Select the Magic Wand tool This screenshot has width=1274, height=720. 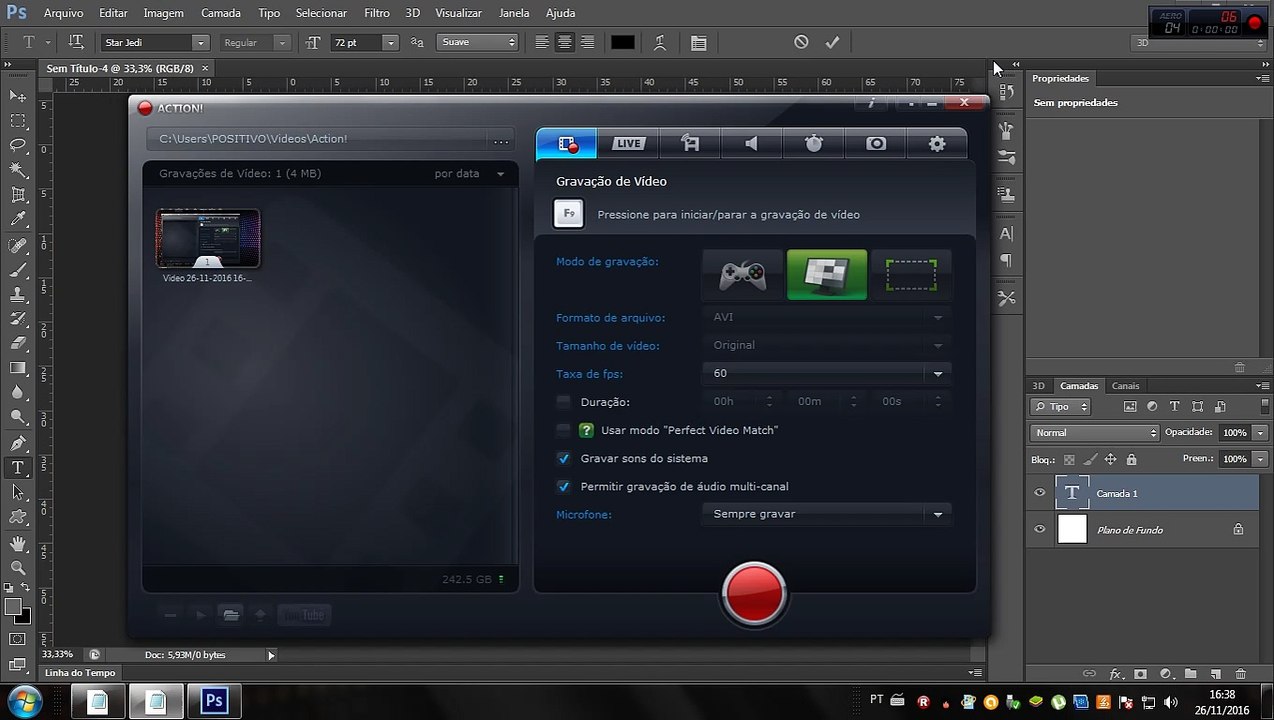18,170
